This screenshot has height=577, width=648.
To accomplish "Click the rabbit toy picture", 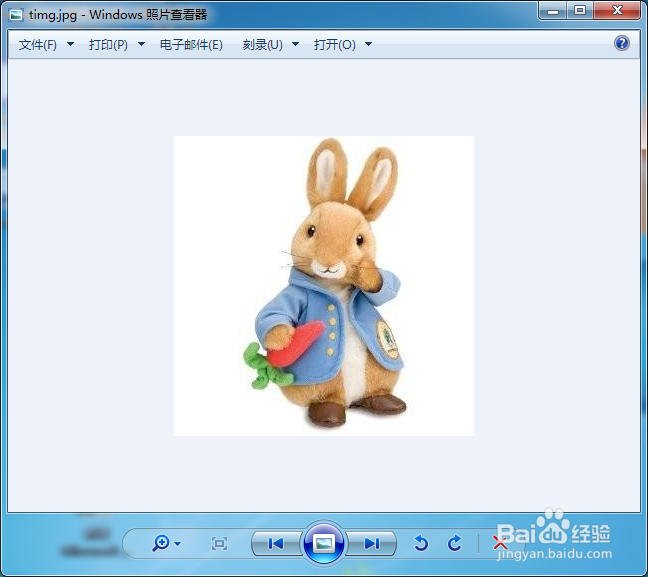I will tap(324, 286).
